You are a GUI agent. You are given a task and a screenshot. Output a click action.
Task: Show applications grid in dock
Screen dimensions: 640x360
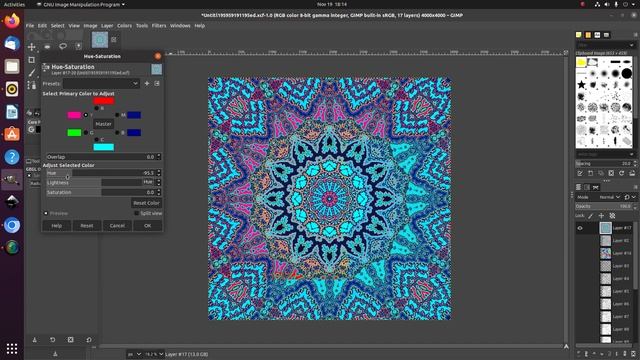12,348
